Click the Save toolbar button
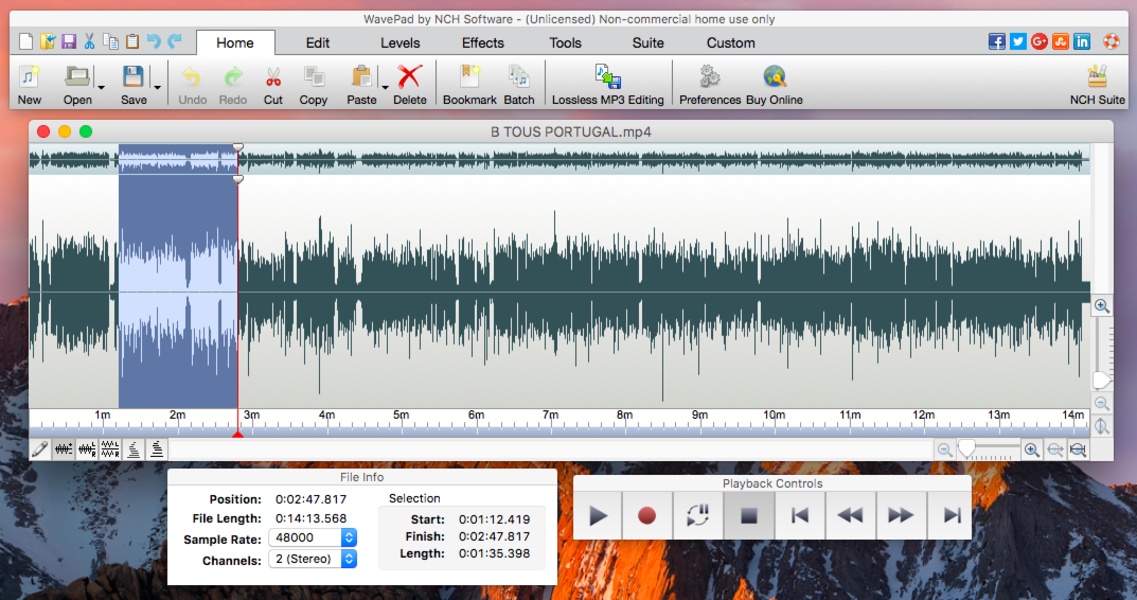This screenshot has width=1137, height=600. pos(133,84)
